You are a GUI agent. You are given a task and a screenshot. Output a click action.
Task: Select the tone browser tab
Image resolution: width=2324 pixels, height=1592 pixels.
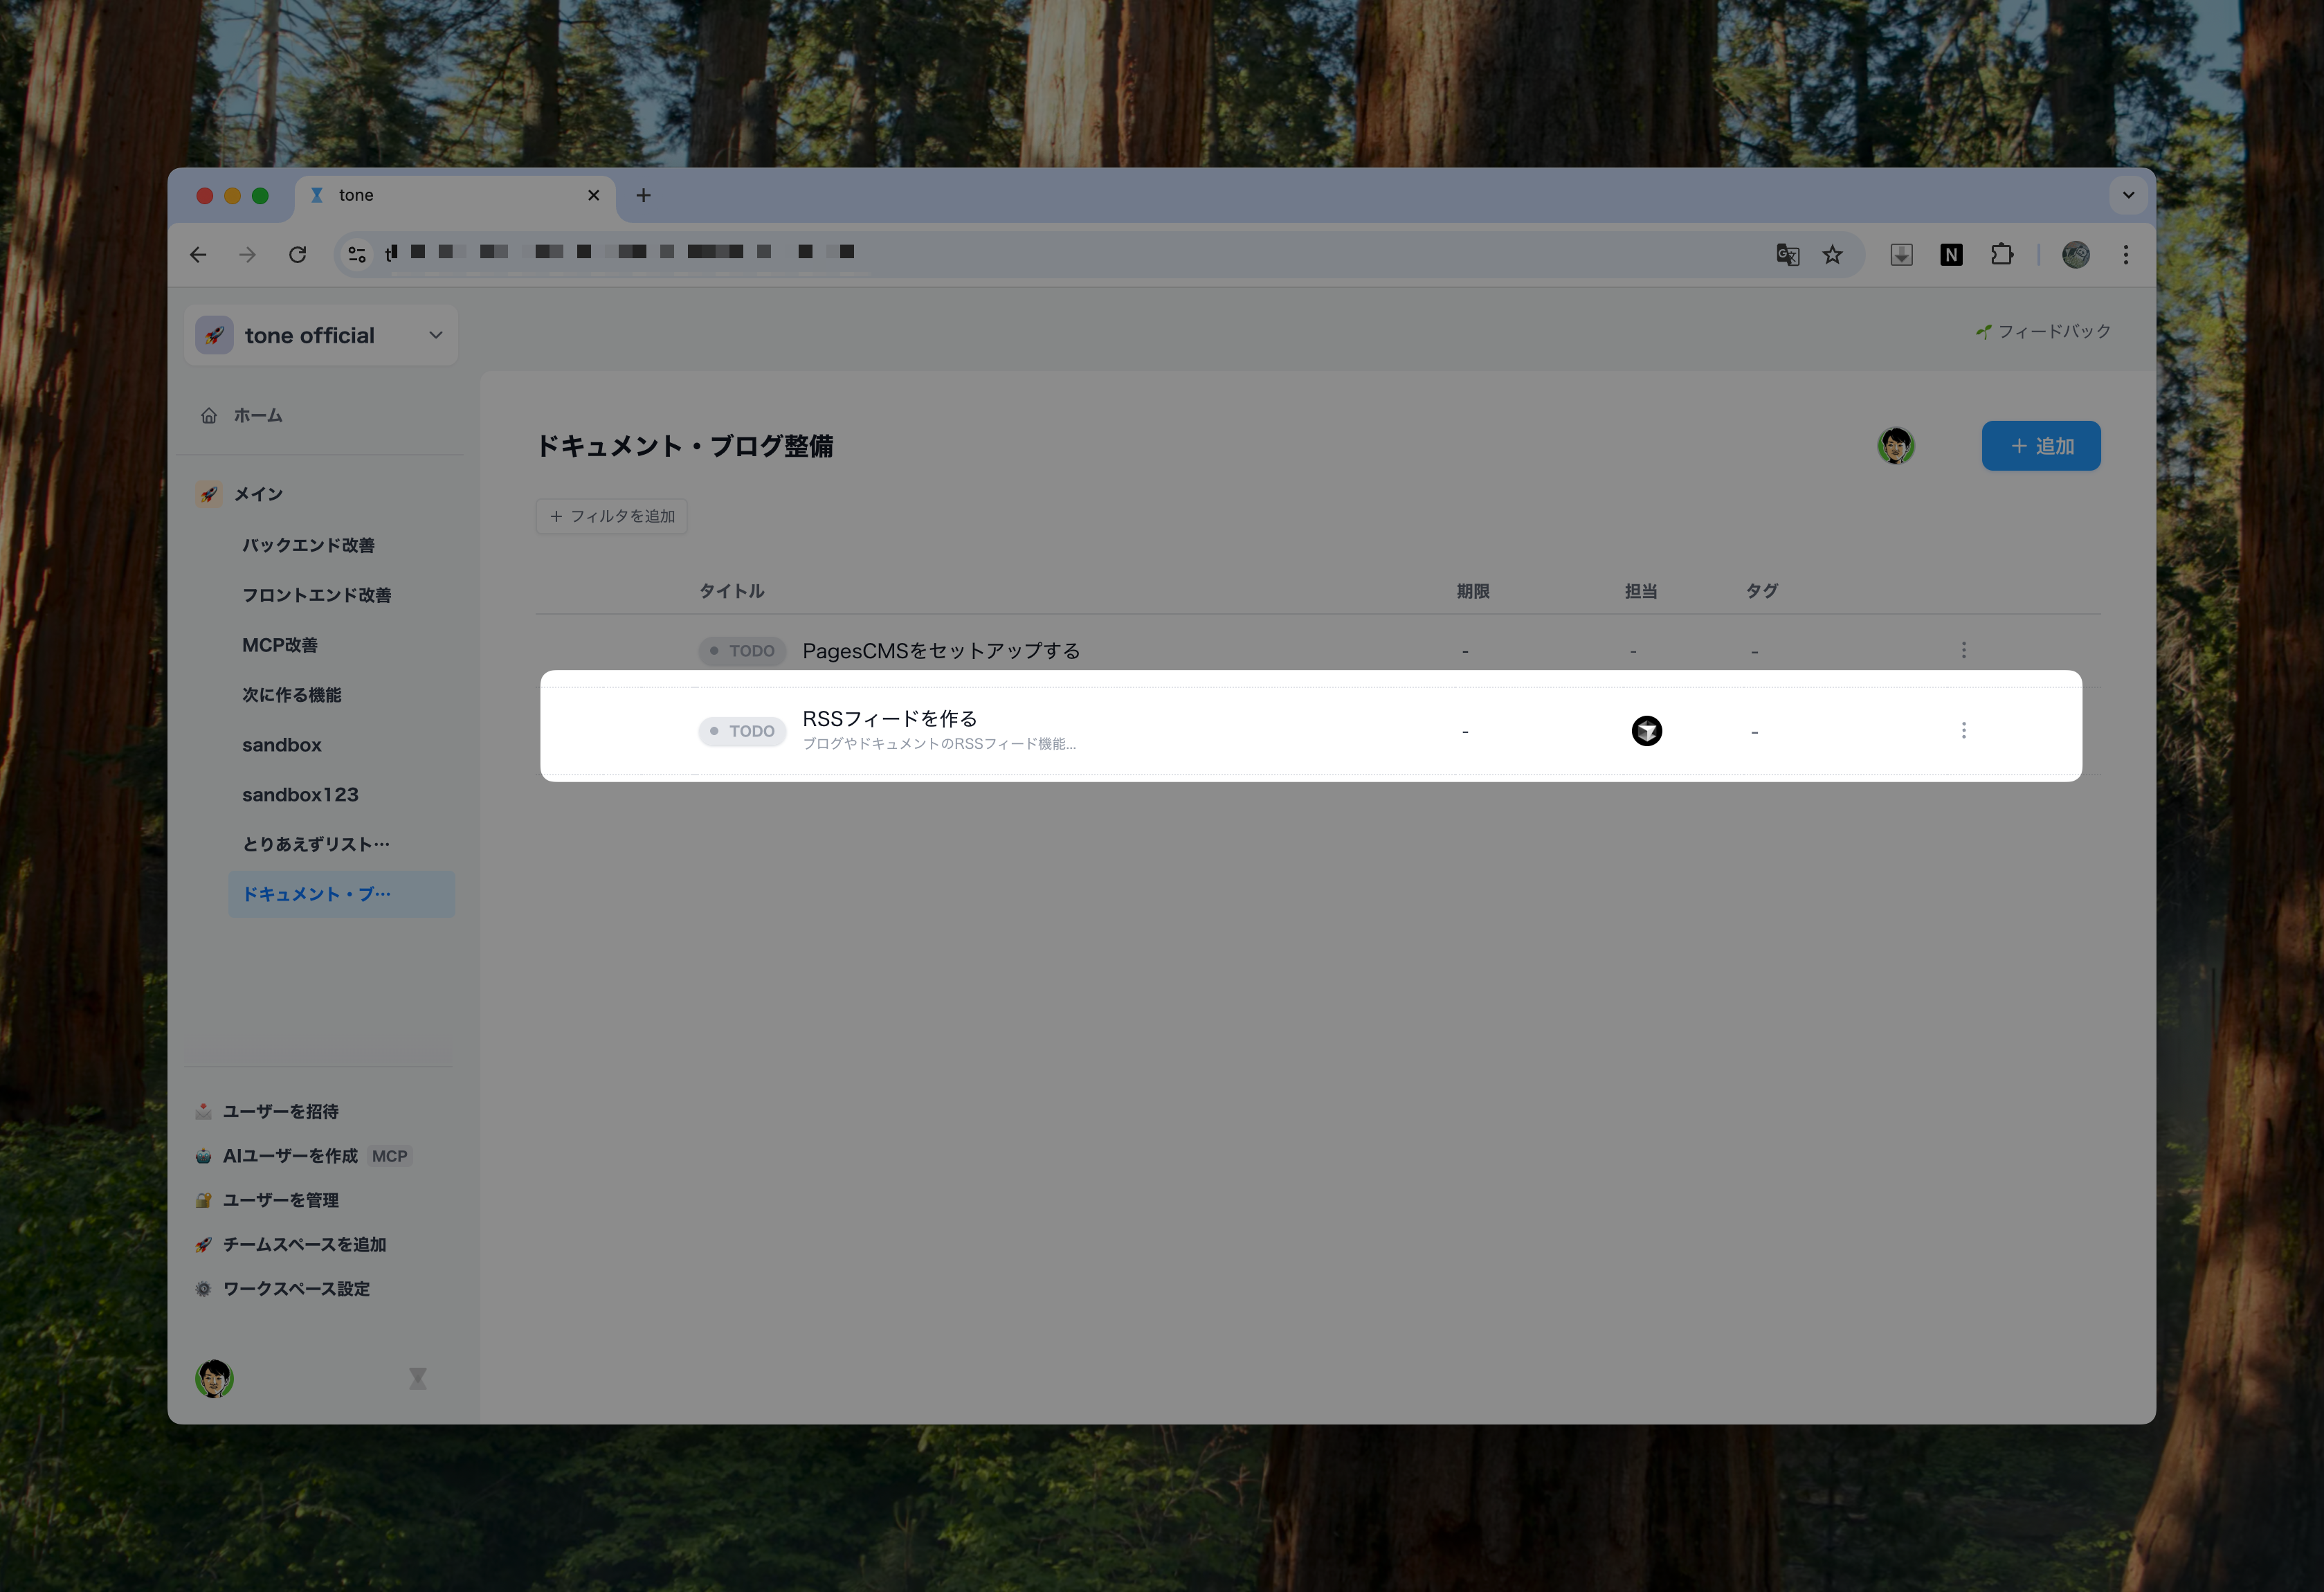(x=456, y=195)
